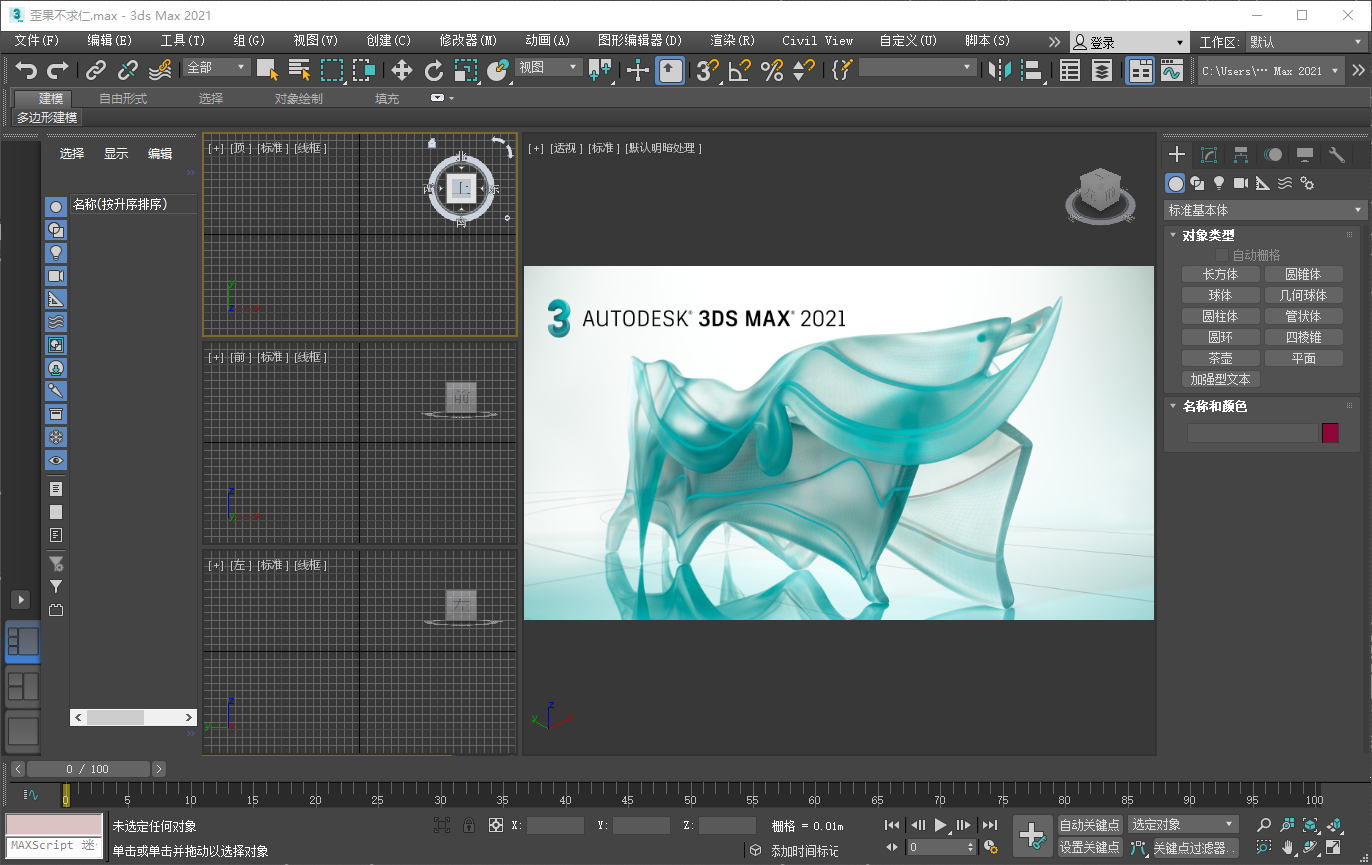Create a 长方体 box primitive

click(x=1220, y=274)
